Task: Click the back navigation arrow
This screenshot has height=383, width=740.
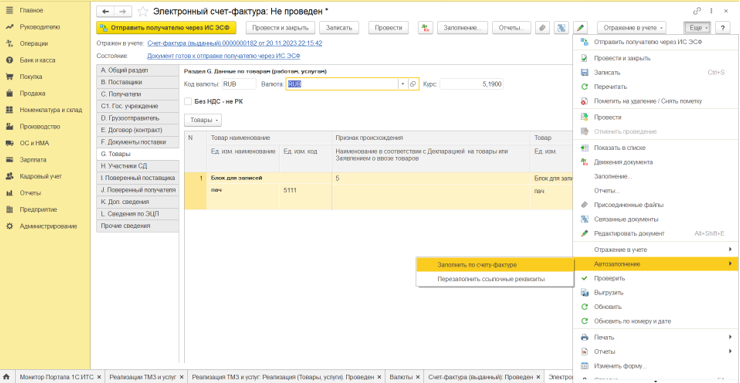Action: pyautogui.click(x=105, y=10)
